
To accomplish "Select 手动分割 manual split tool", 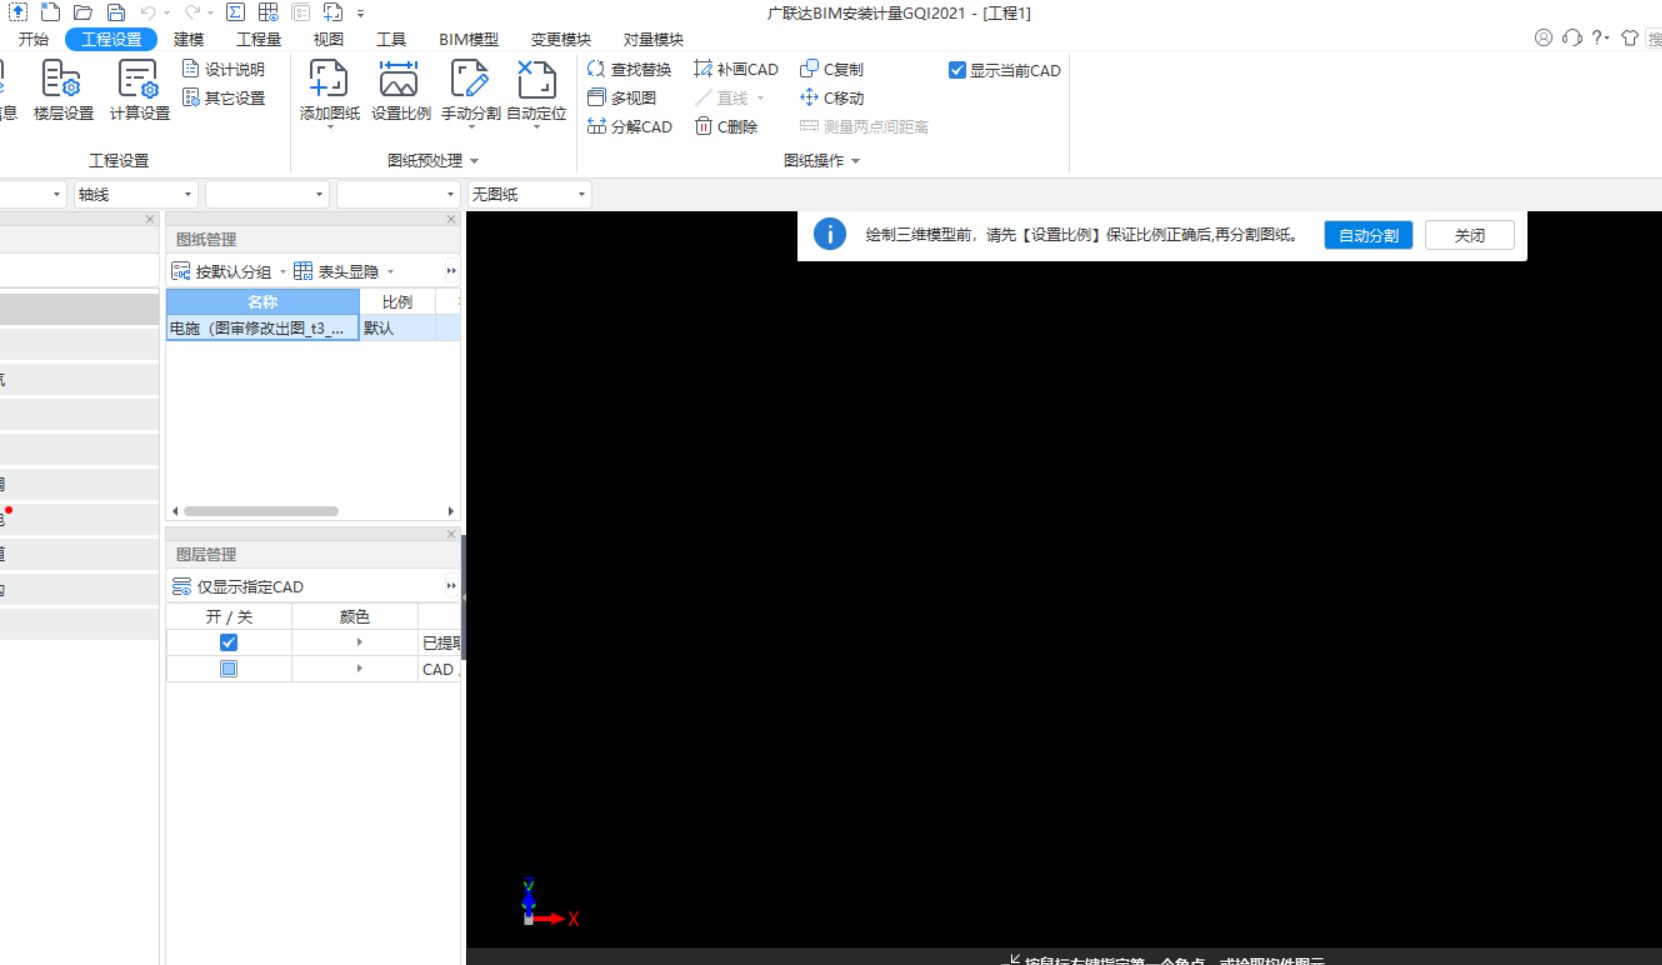I will (x=470, y=90).
